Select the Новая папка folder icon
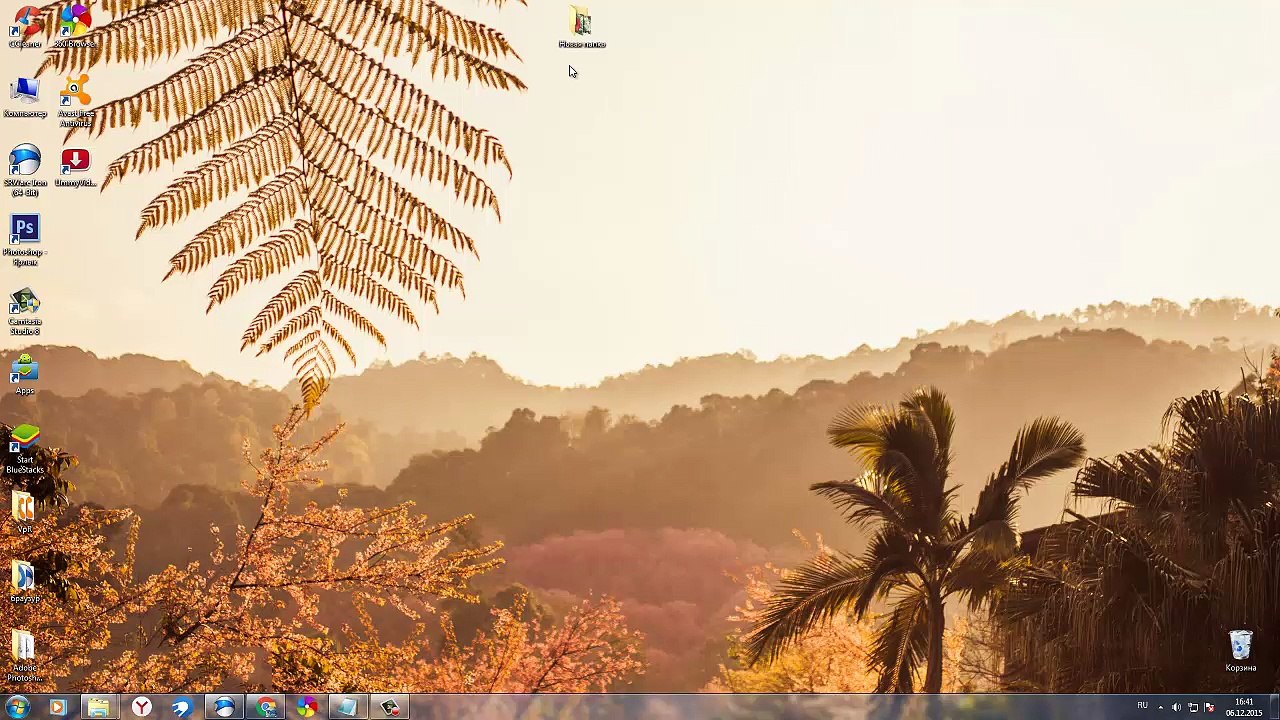The image size is (1280, 720). pos(582,27)
